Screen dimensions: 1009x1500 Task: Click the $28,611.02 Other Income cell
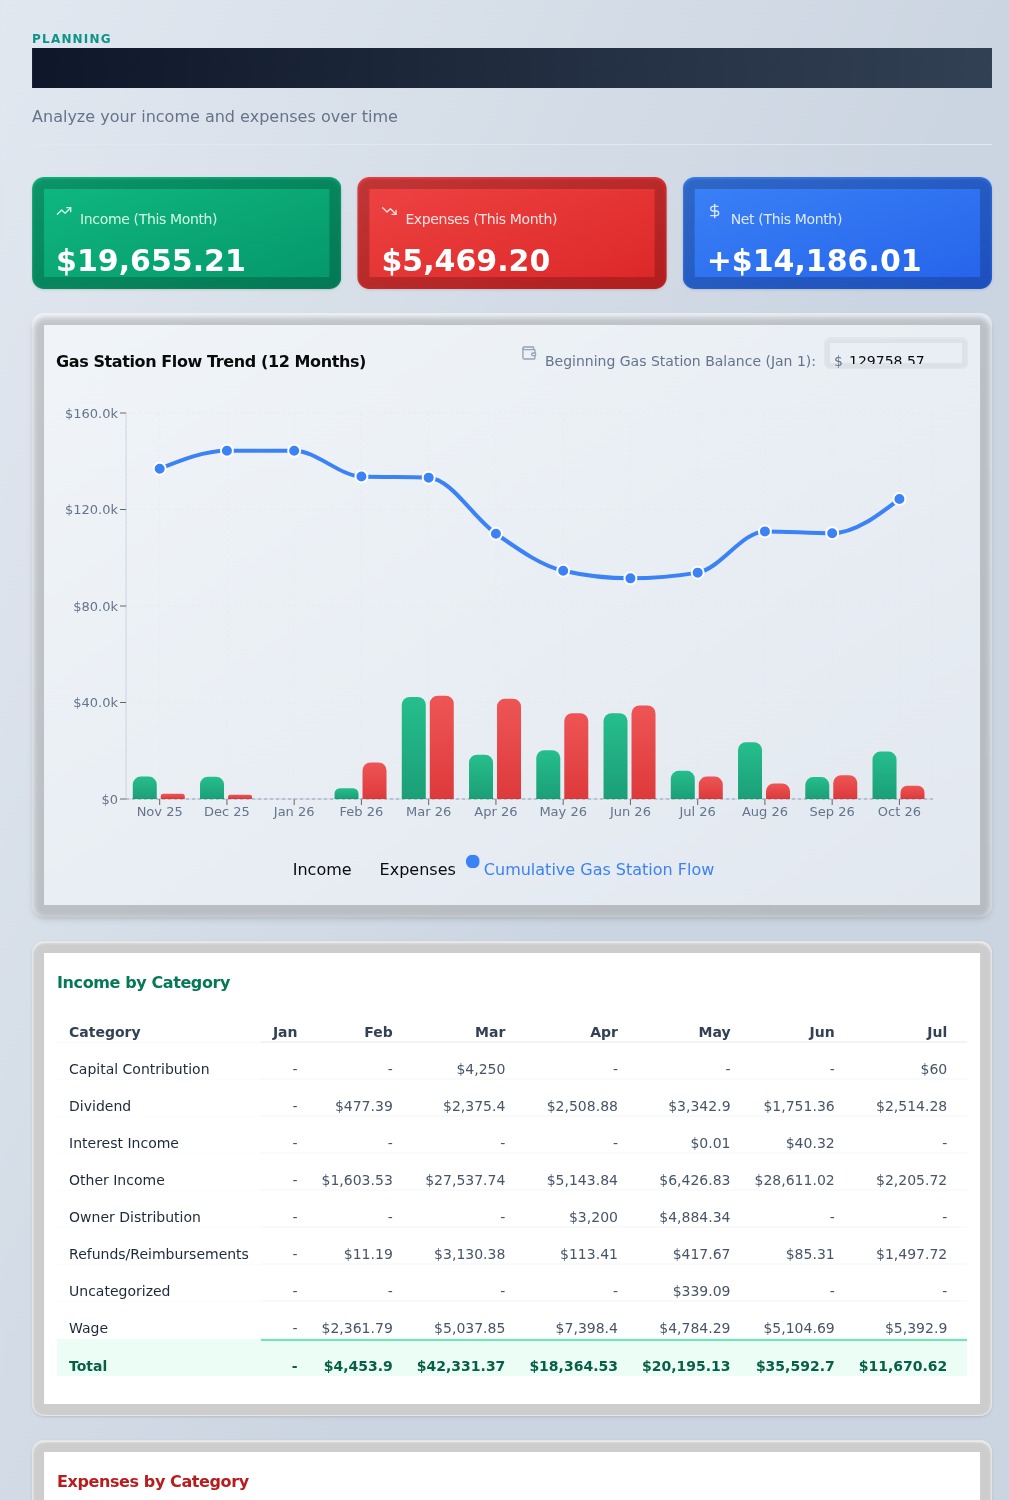(x=794, y=1180)
